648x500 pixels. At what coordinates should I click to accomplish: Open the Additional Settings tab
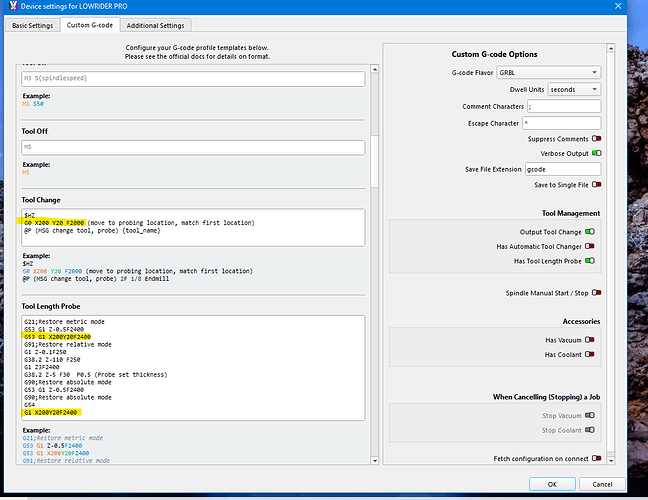[155, 25]
